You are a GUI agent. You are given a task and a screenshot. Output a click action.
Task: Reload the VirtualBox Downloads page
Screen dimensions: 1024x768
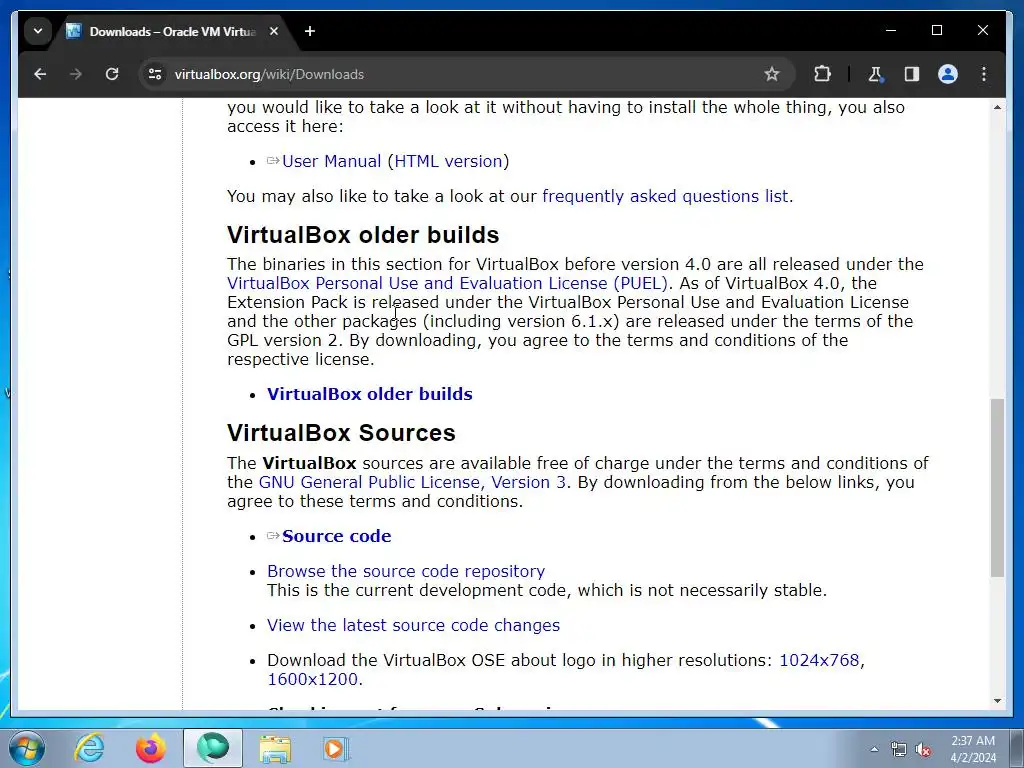click(x=112, y=74)
